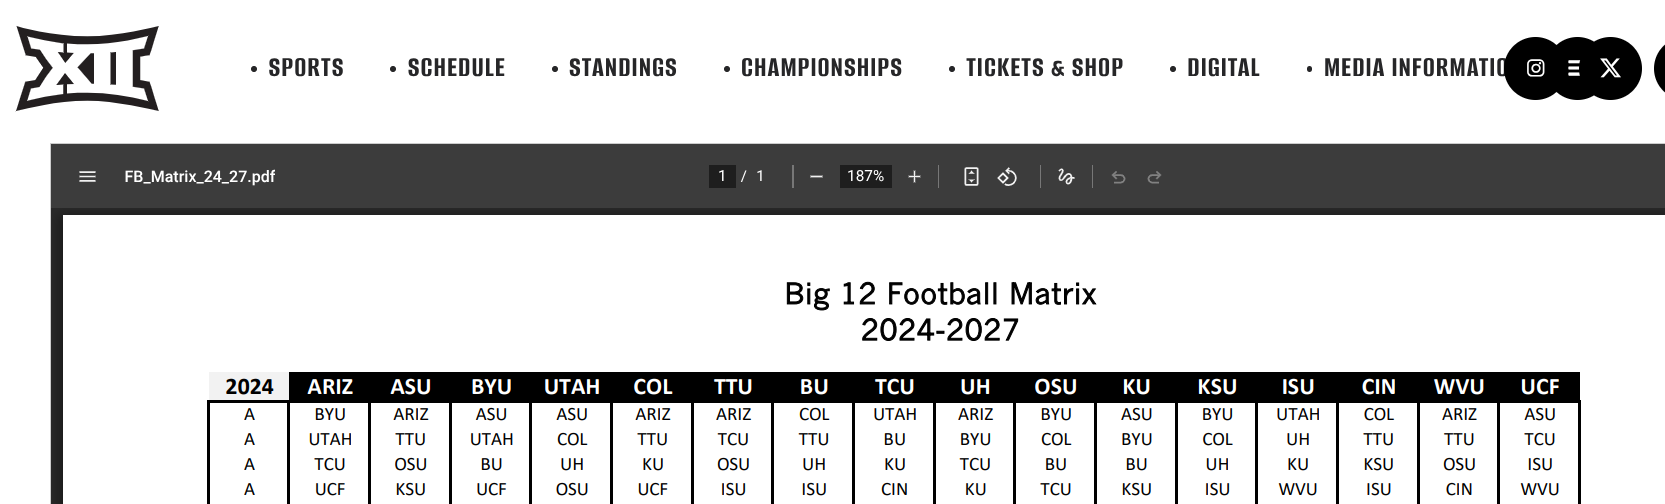The width and height of the screenshot is (1665, 504).
Task: Open the Big 12 Instagram page
Action: [1535, 68]
